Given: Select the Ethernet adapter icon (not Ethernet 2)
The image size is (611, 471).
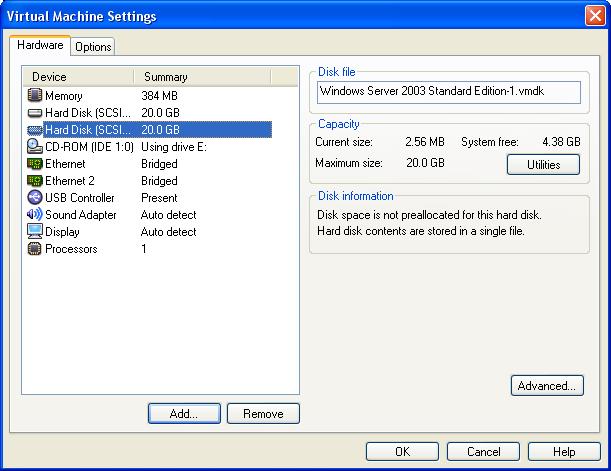Looking at the screenshot, I should click(x=35, y=163).
